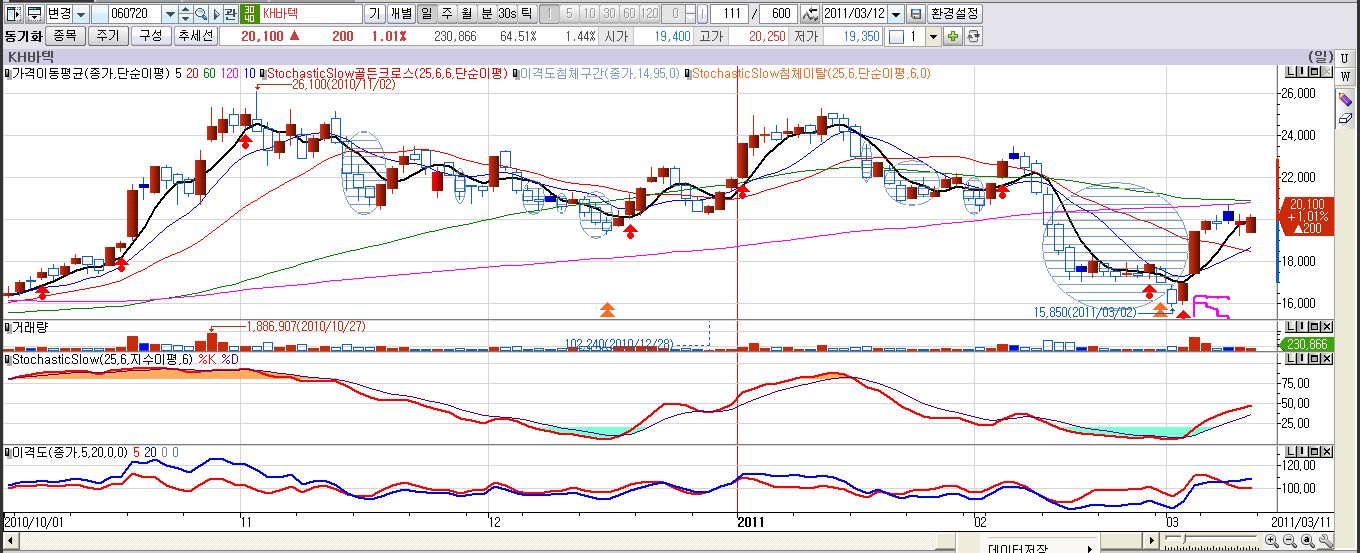Click the 이격도침체구간 indicator label
1360x553 pixels.
(598, 73)
